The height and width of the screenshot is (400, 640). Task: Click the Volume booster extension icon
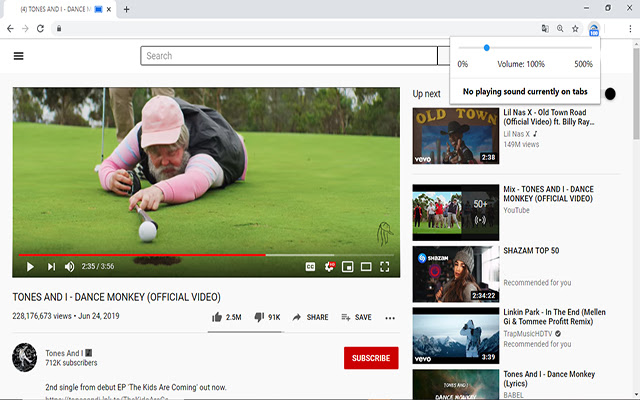594,29
